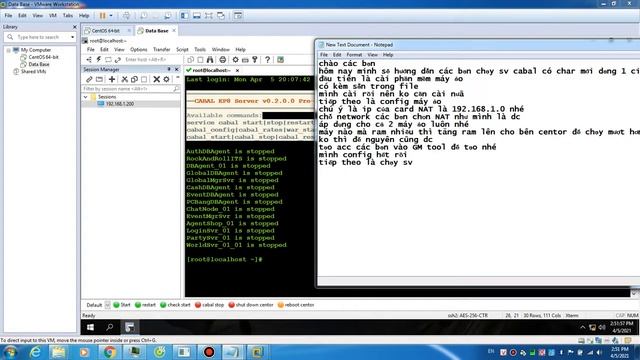Open Notepad Format menu
The height and width of the screenshot is (360, 640).
tap(354, 55)
